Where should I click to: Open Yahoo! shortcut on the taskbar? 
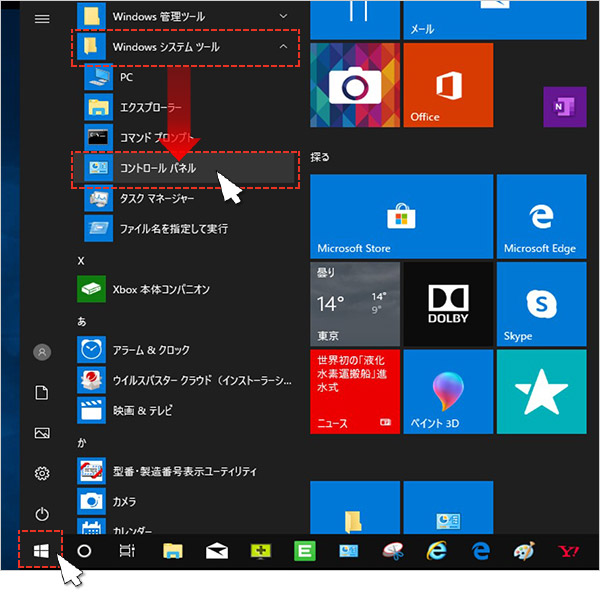(569, 551)
